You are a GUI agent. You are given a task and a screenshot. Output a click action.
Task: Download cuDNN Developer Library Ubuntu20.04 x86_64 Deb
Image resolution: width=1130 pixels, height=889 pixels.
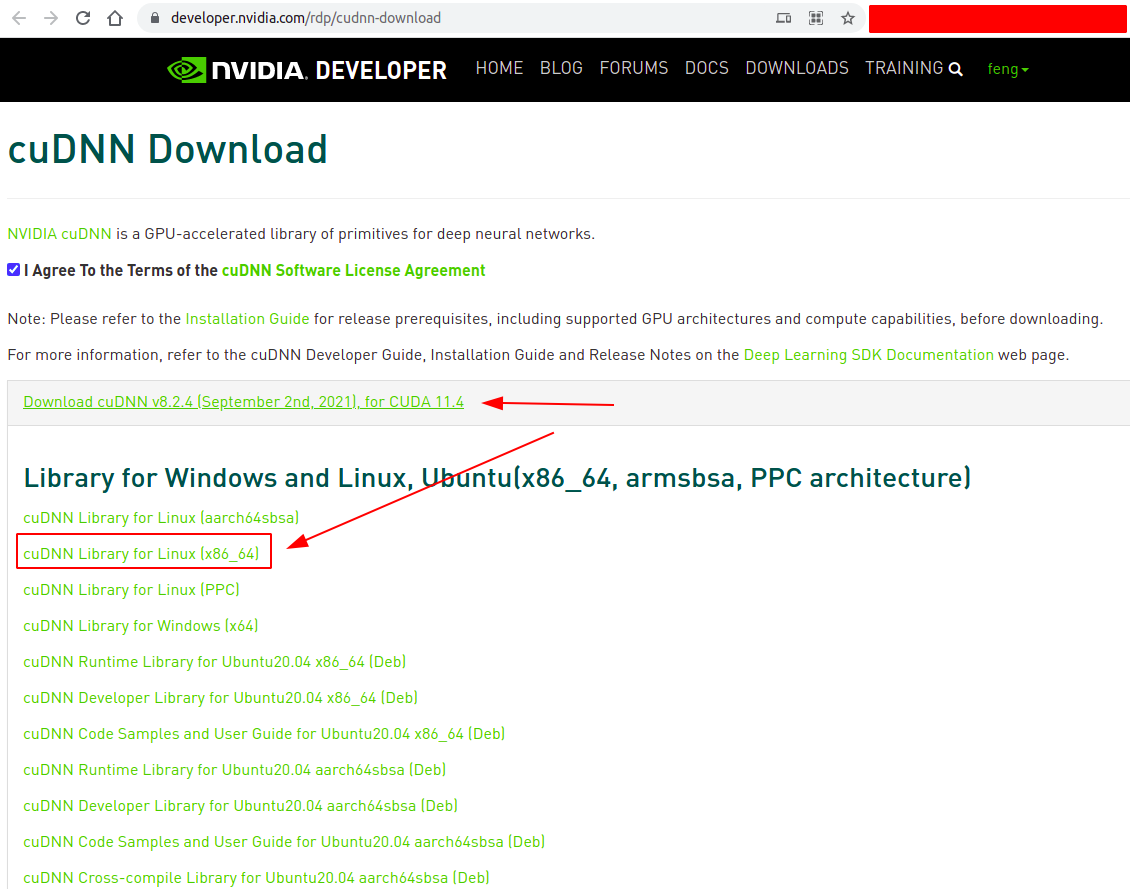(x=221, y=698)
